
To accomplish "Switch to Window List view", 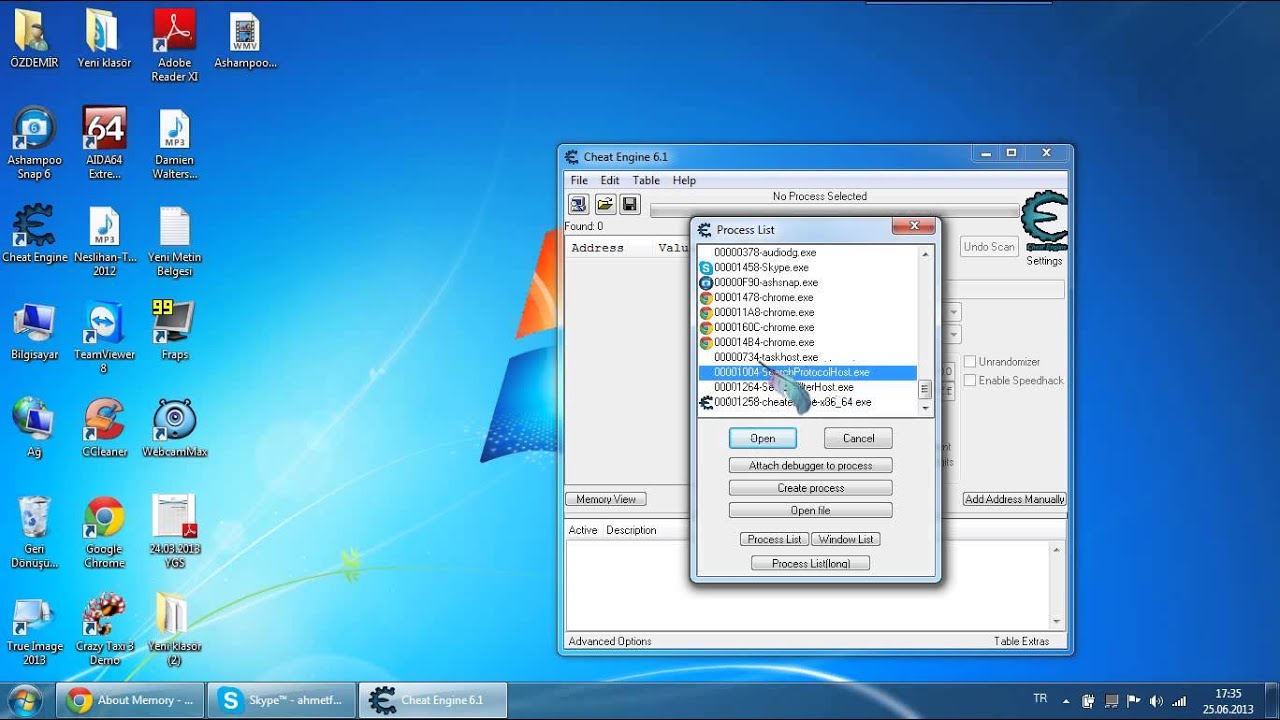I will coord(846,539).
